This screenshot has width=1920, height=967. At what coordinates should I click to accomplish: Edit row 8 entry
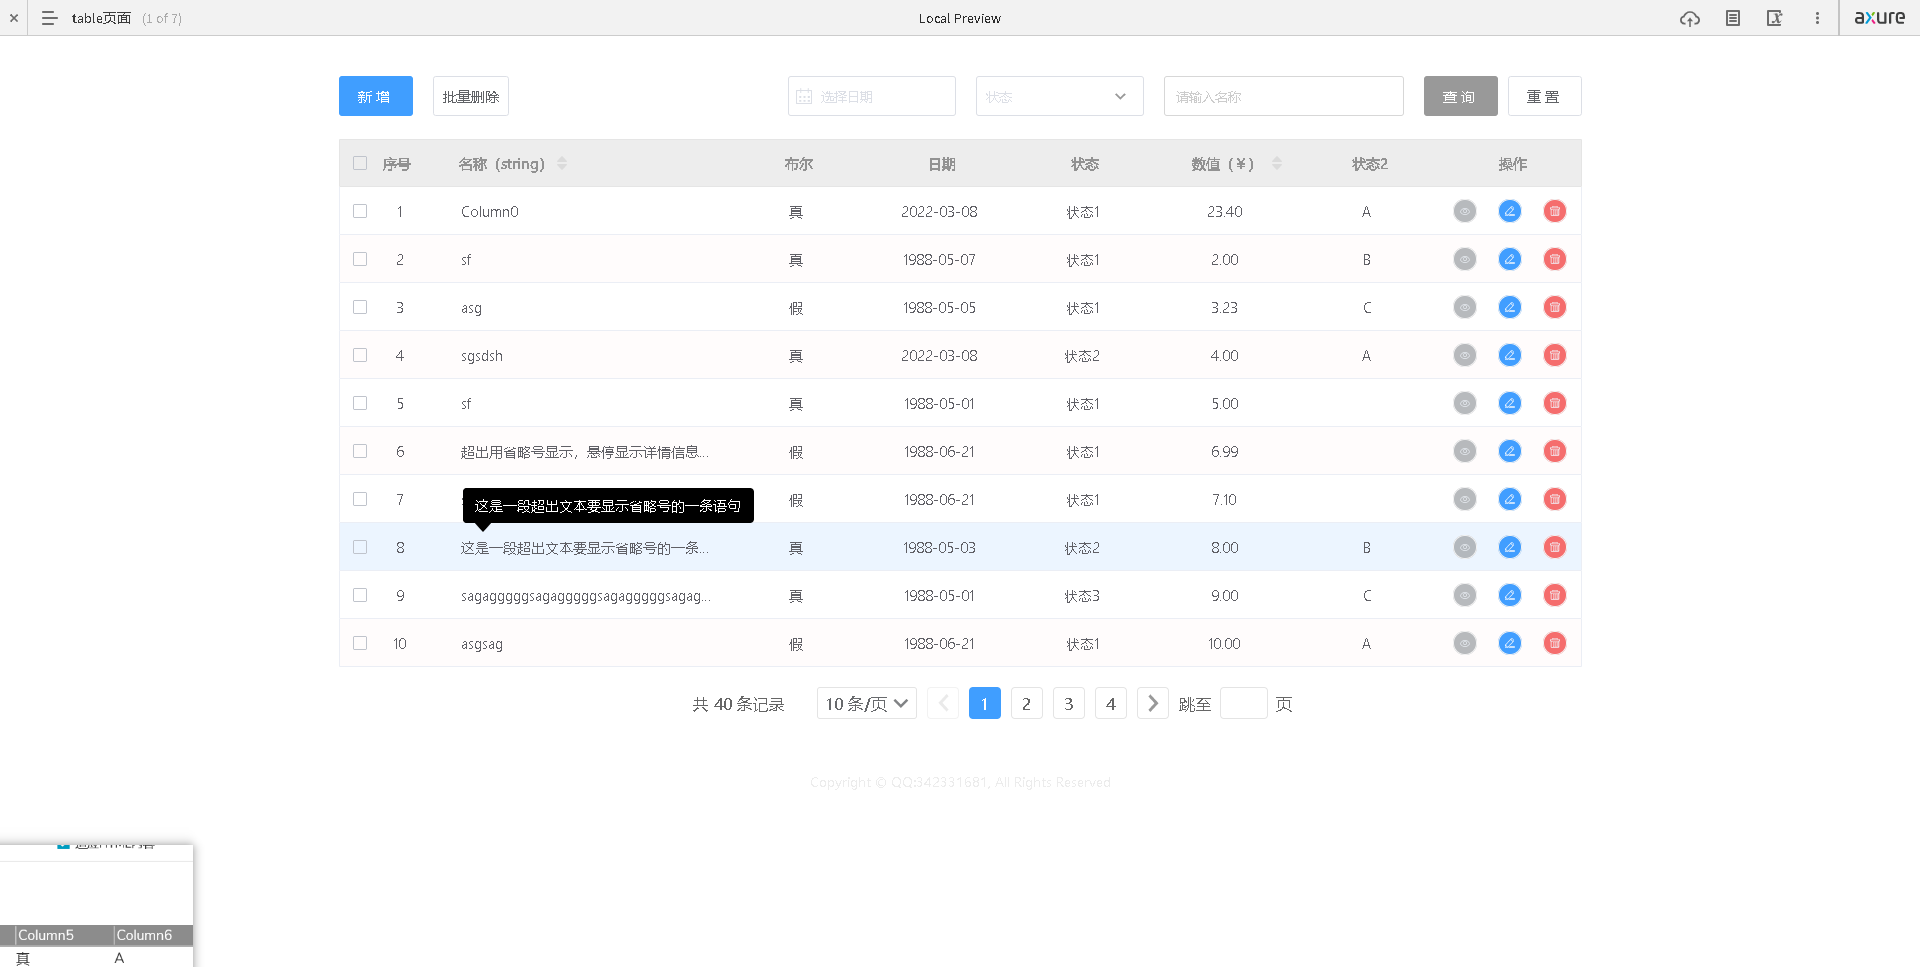click(1510, 547)
